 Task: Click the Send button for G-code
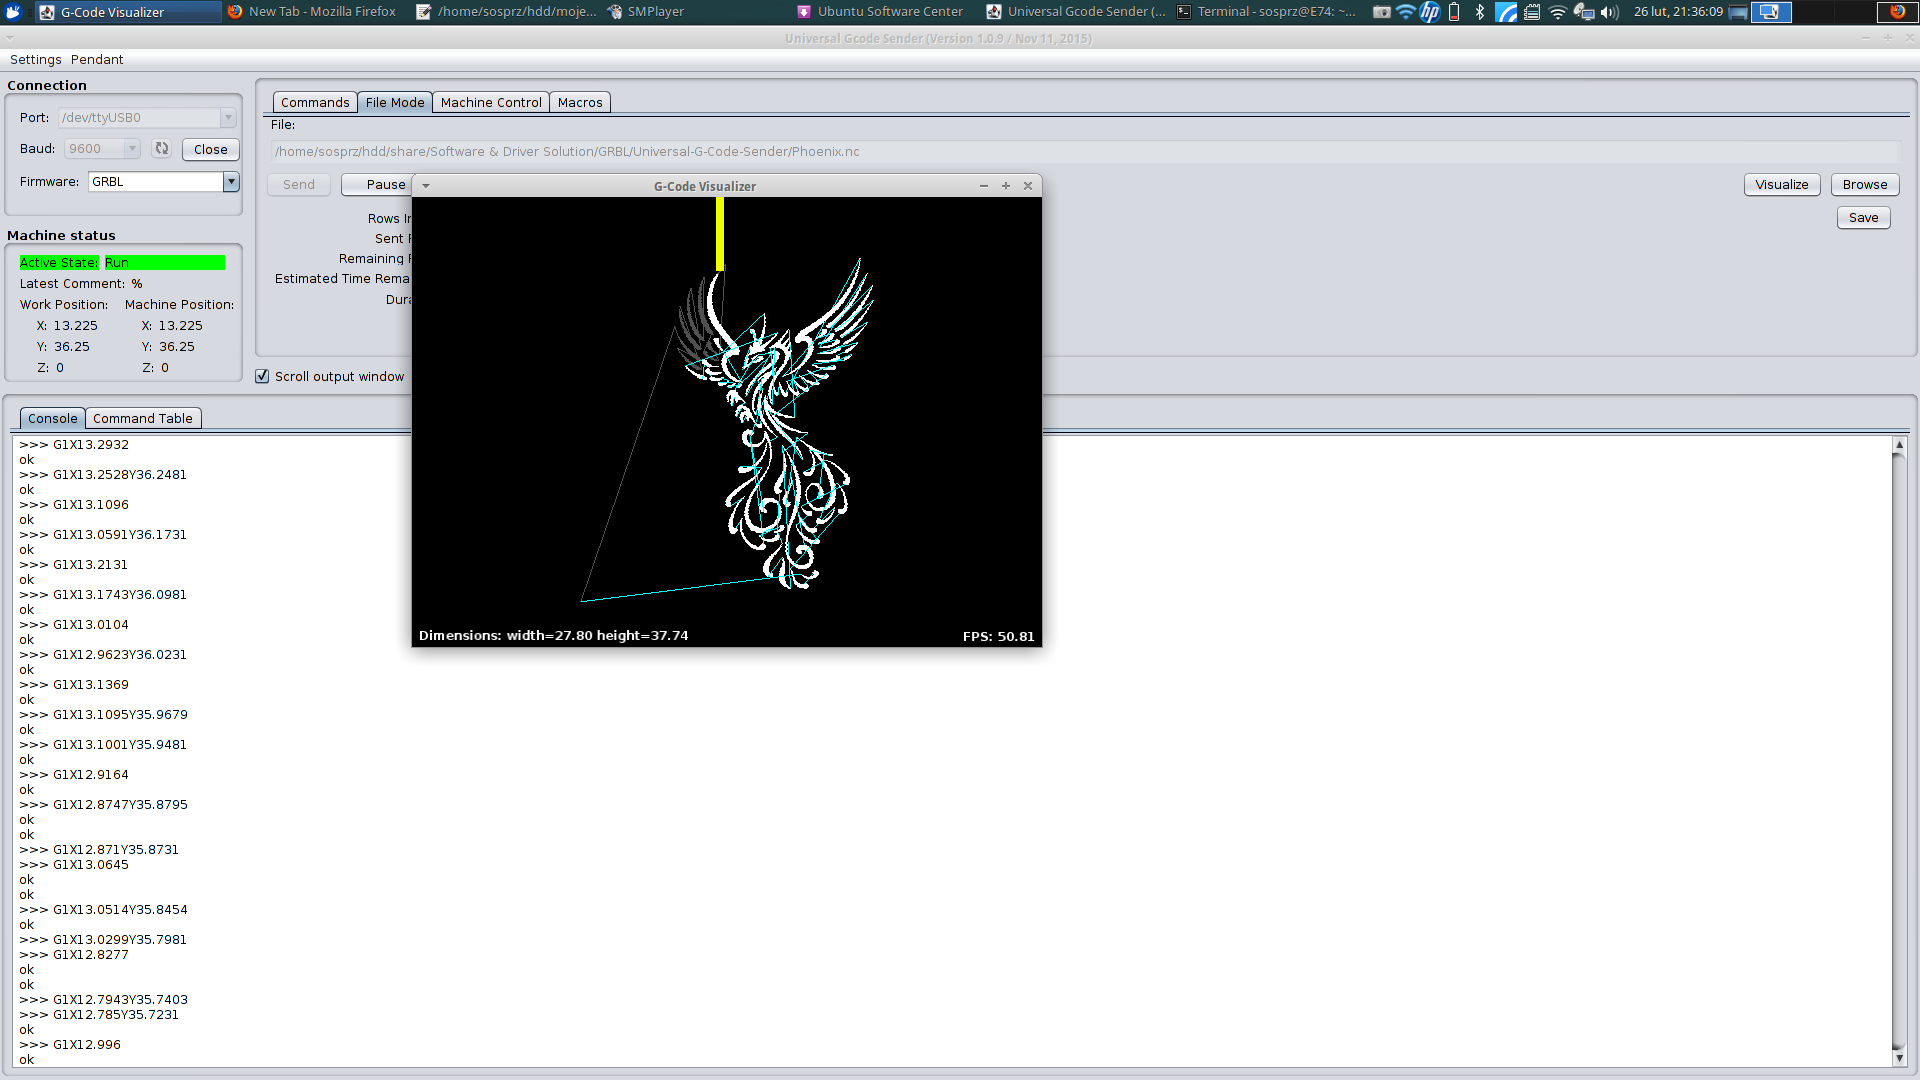click(298, 185)
